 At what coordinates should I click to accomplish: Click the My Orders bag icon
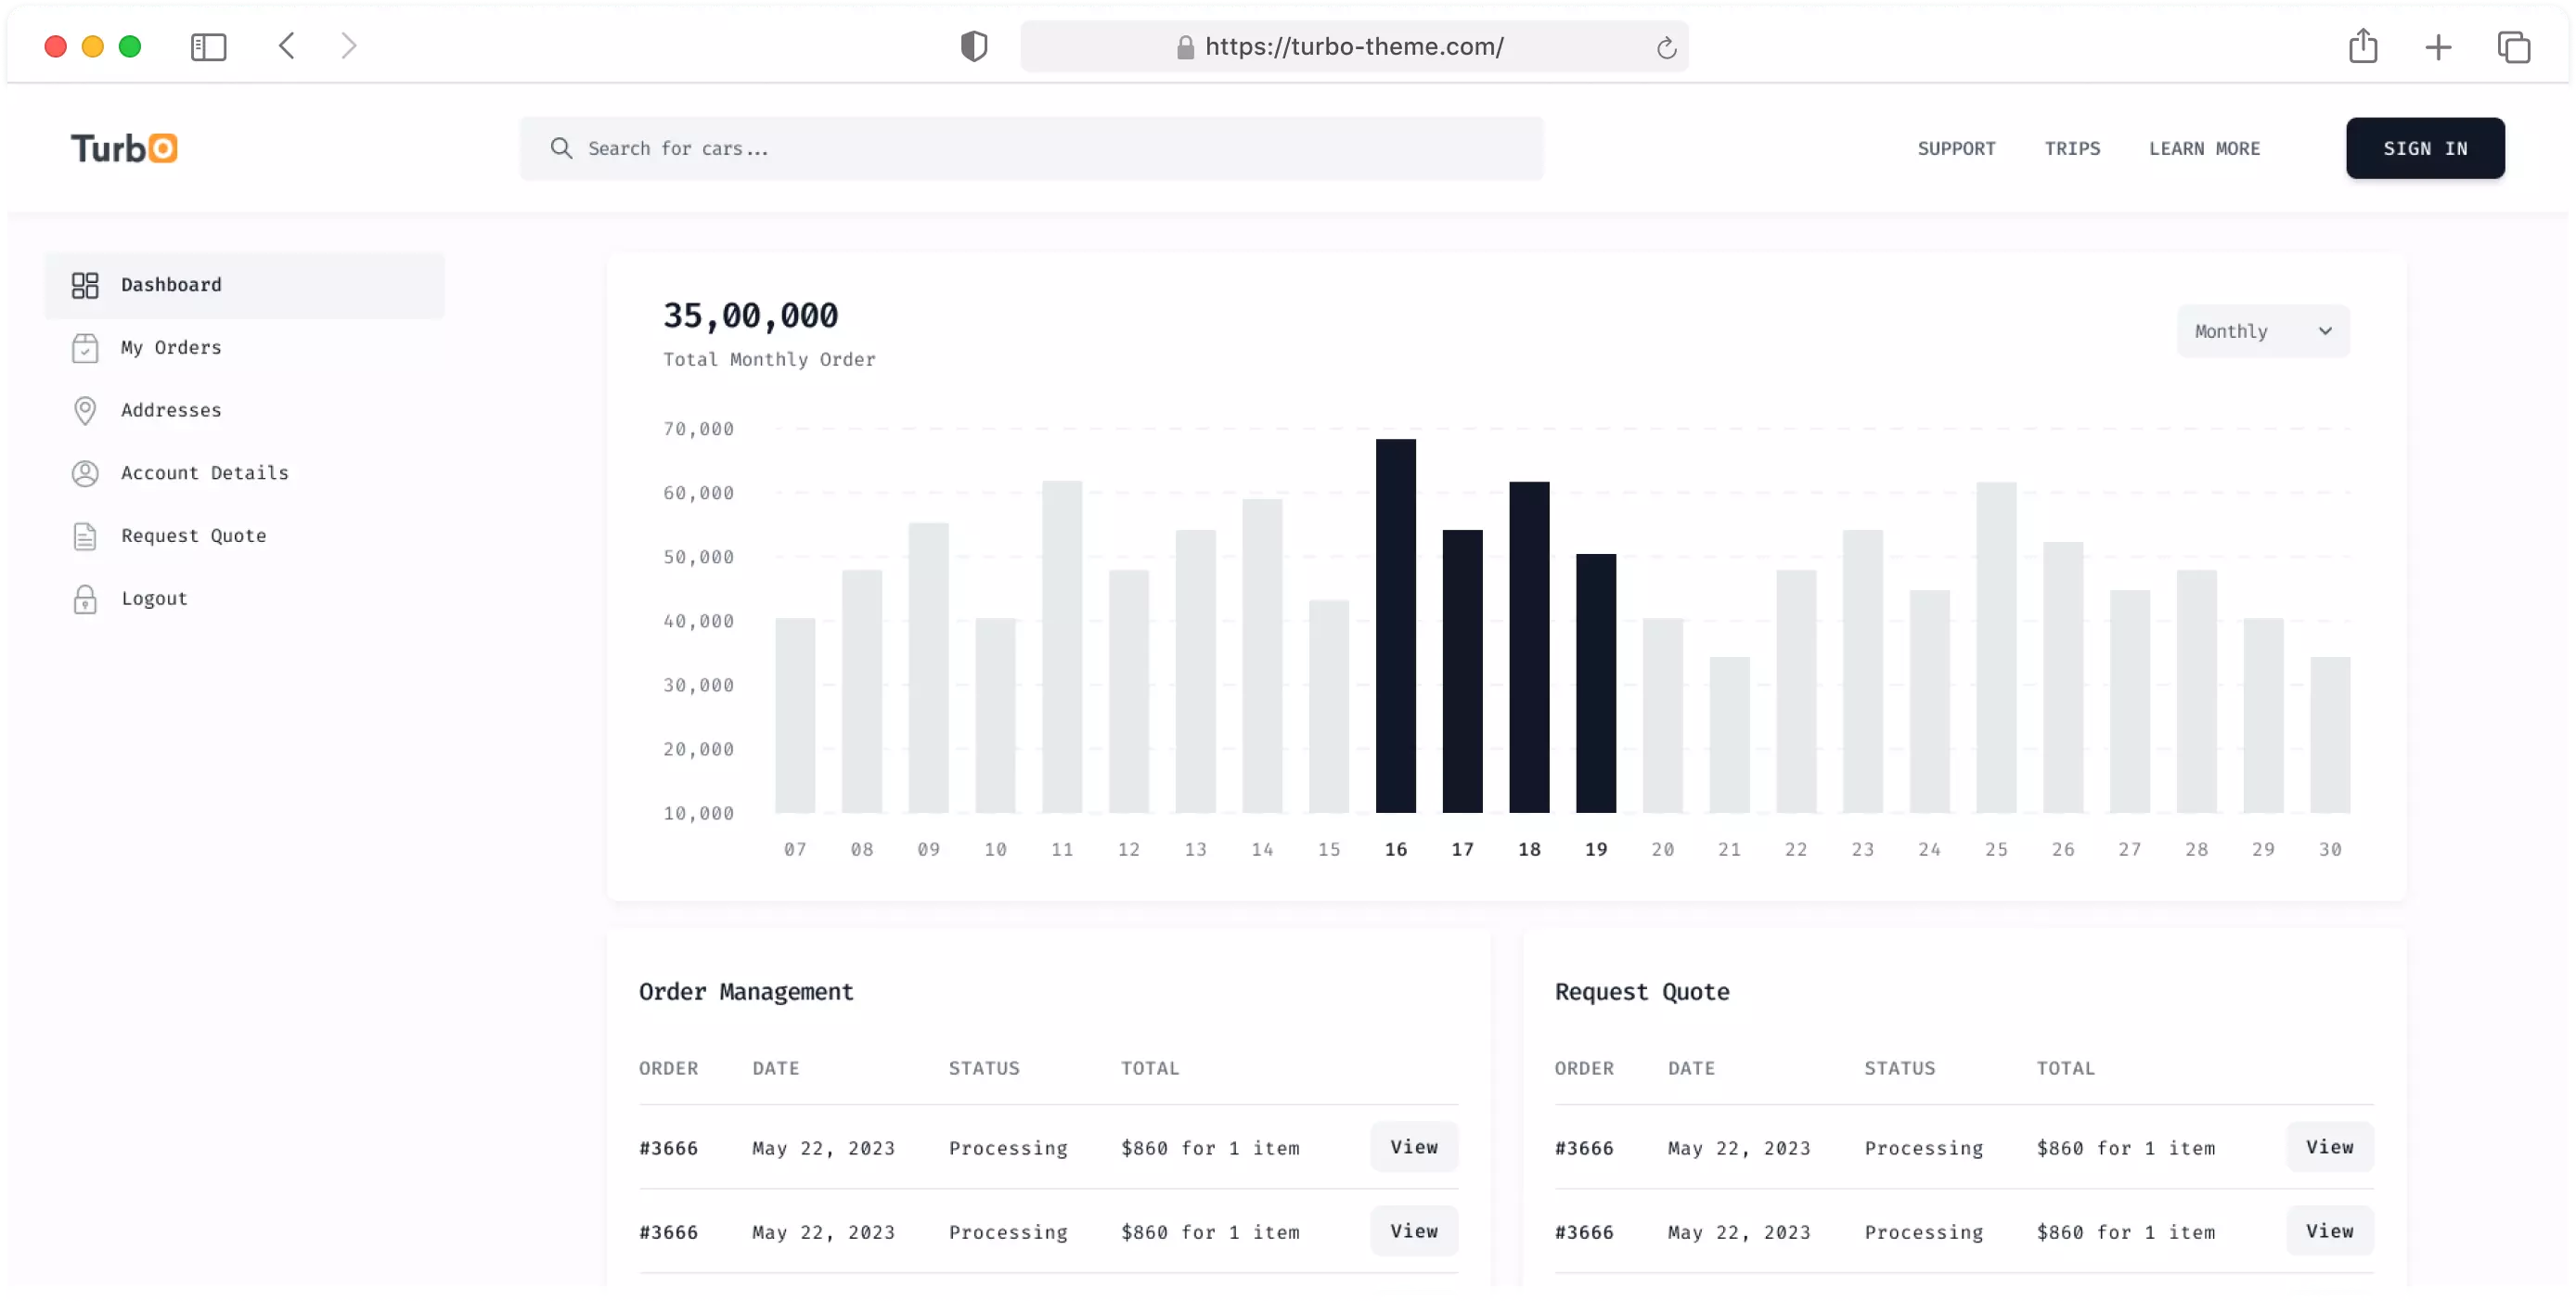pyautogui.click(x=85, y=348)
